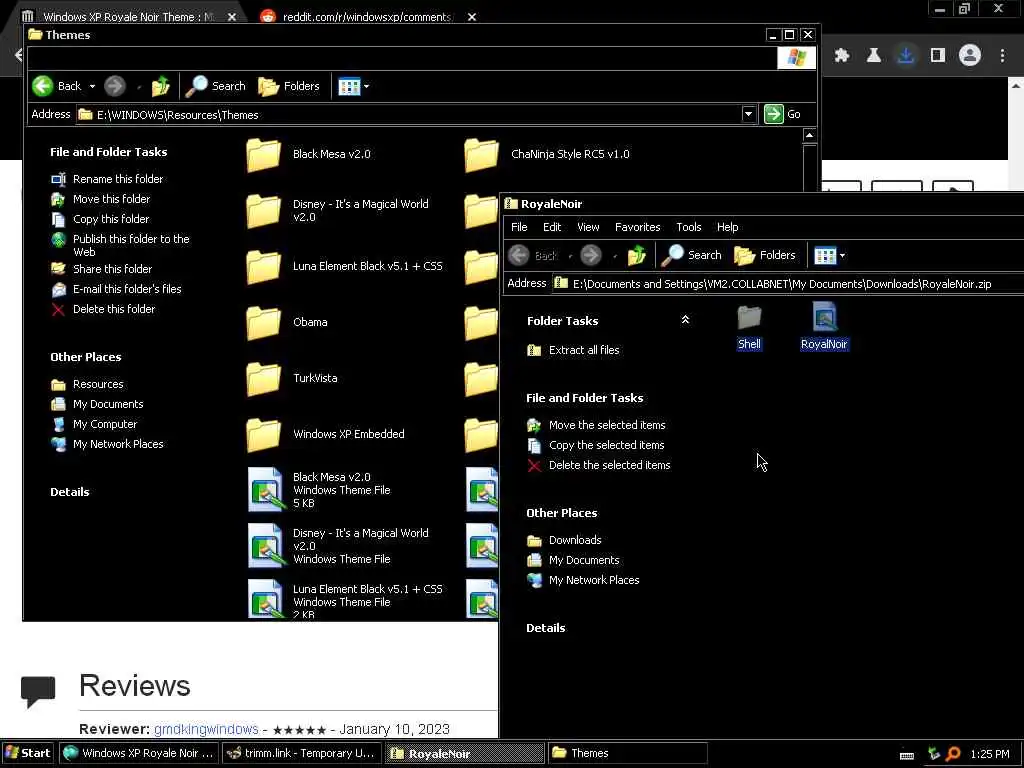Open My Network Places in RoyaleNoir window
This screenshot has height=768, width=1024.
coord(583,580)
